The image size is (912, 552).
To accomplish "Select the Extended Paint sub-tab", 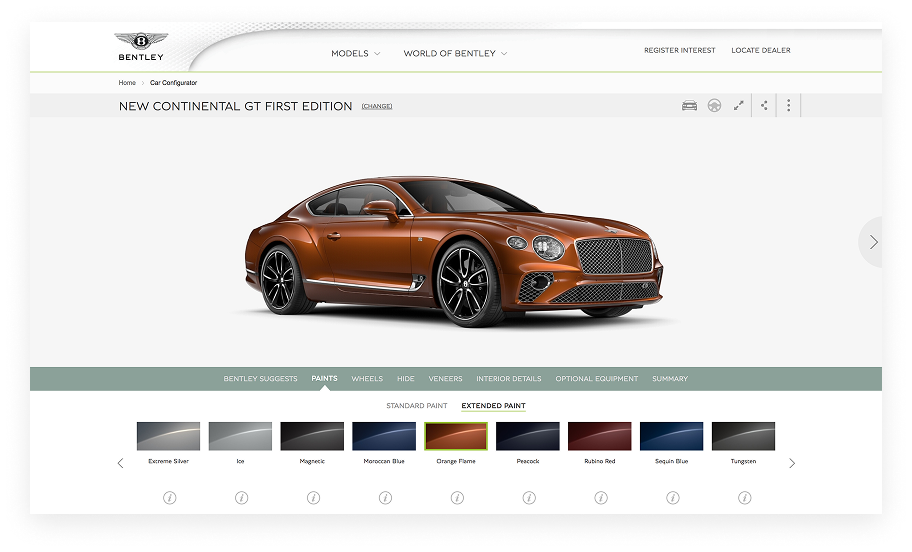I will (493, 405).
